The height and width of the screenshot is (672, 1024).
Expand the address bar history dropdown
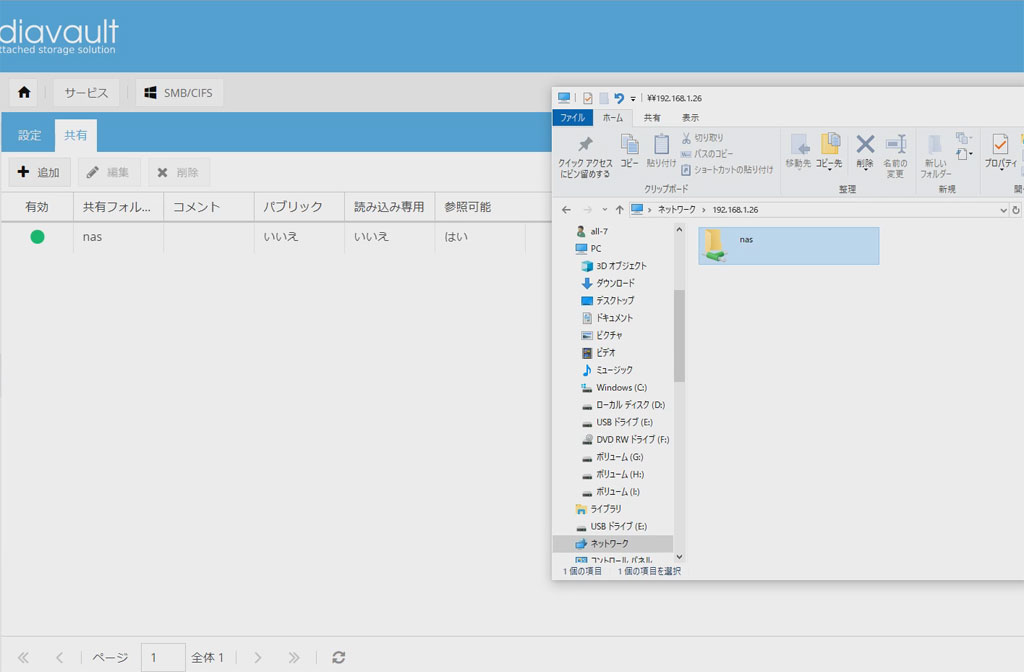click(1003, 210)
